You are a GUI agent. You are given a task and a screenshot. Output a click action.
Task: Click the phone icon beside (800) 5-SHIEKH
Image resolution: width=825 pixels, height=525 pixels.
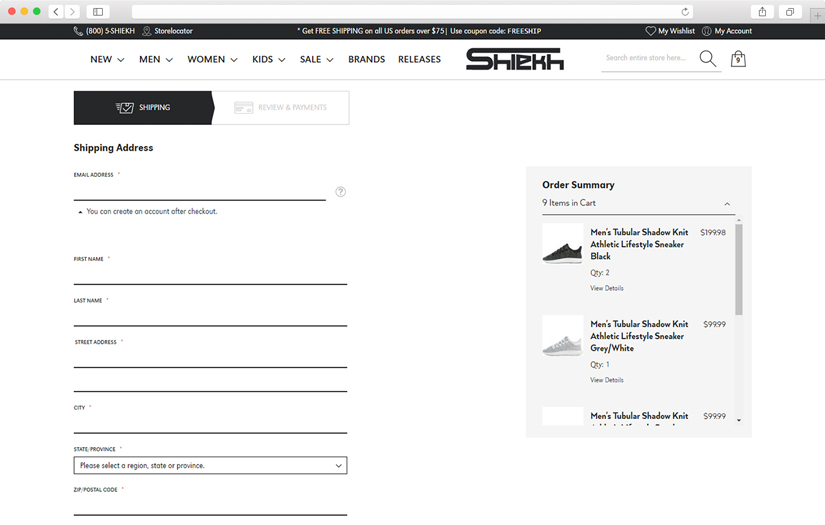coord(78,31)
